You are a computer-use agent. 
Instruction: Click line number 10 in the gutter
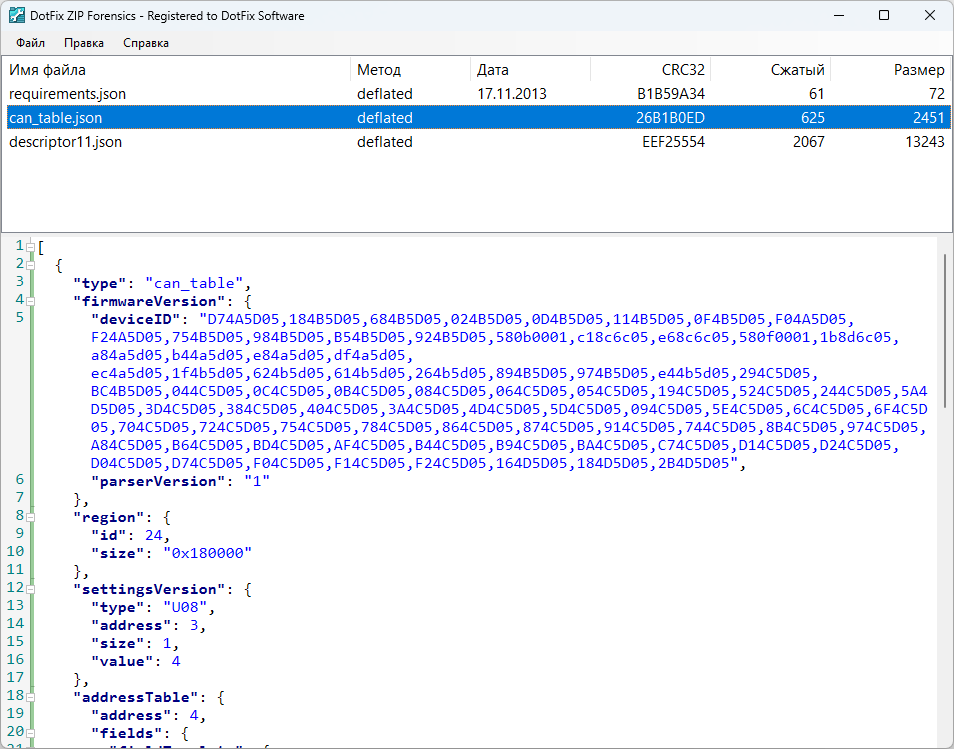(x=16, y=551)
